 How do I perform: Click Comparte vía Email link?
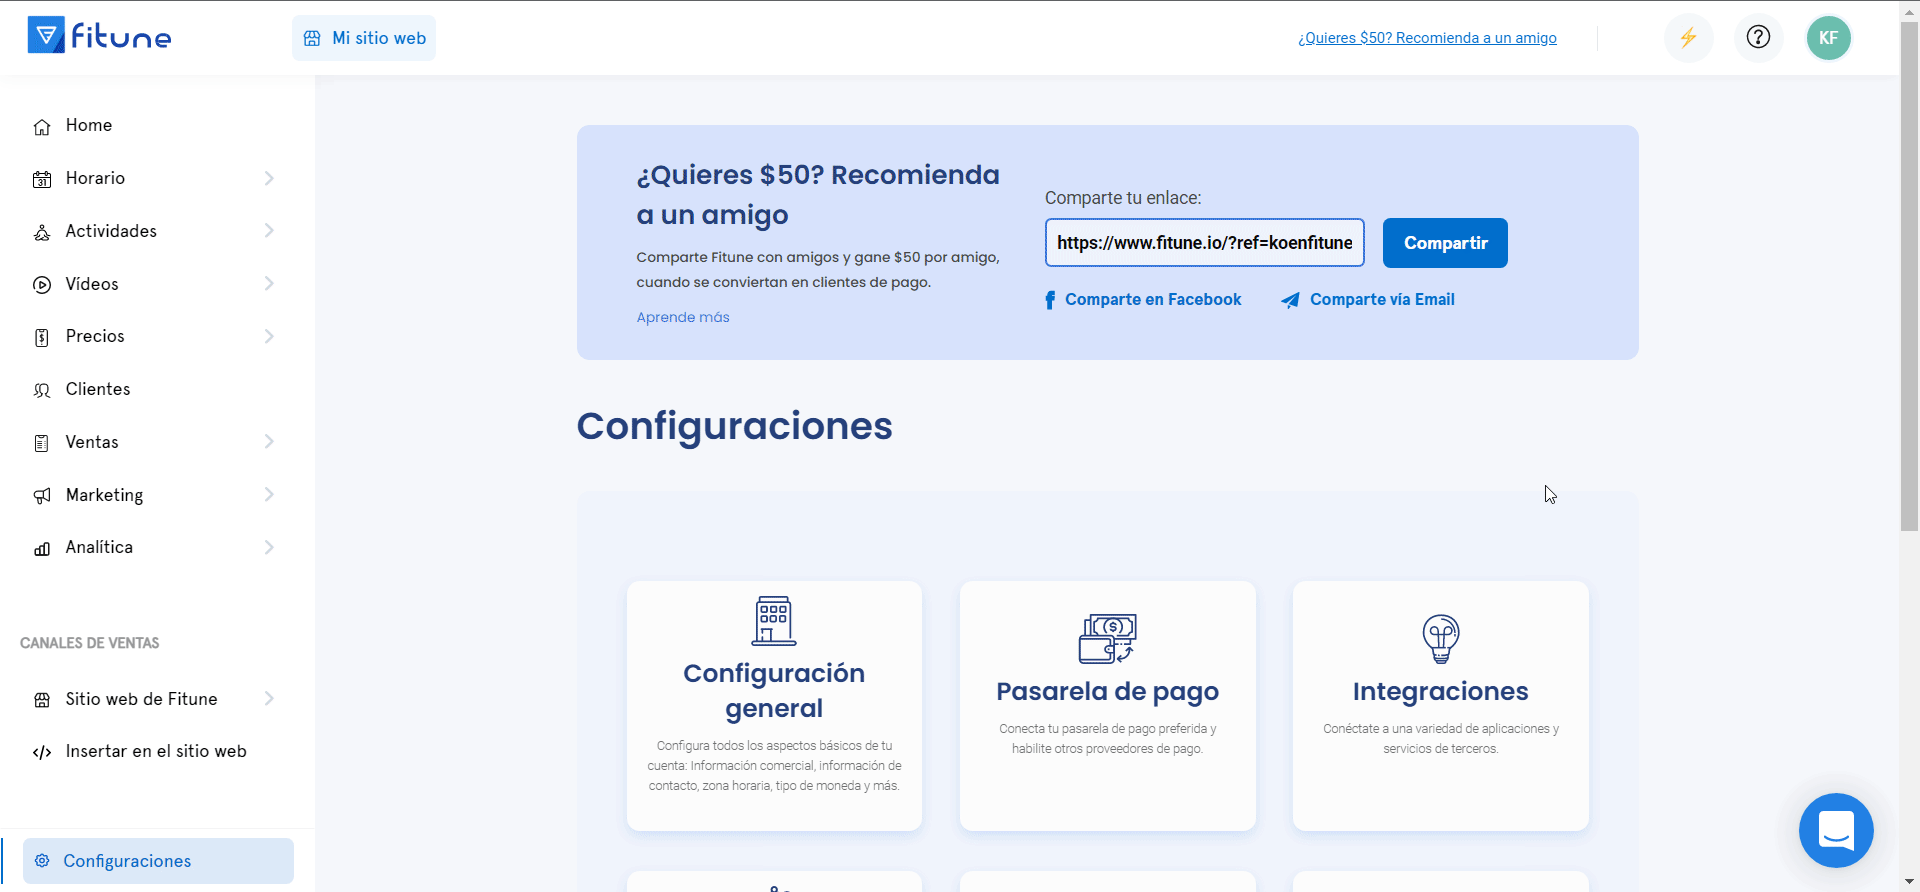click(1382, 300)
